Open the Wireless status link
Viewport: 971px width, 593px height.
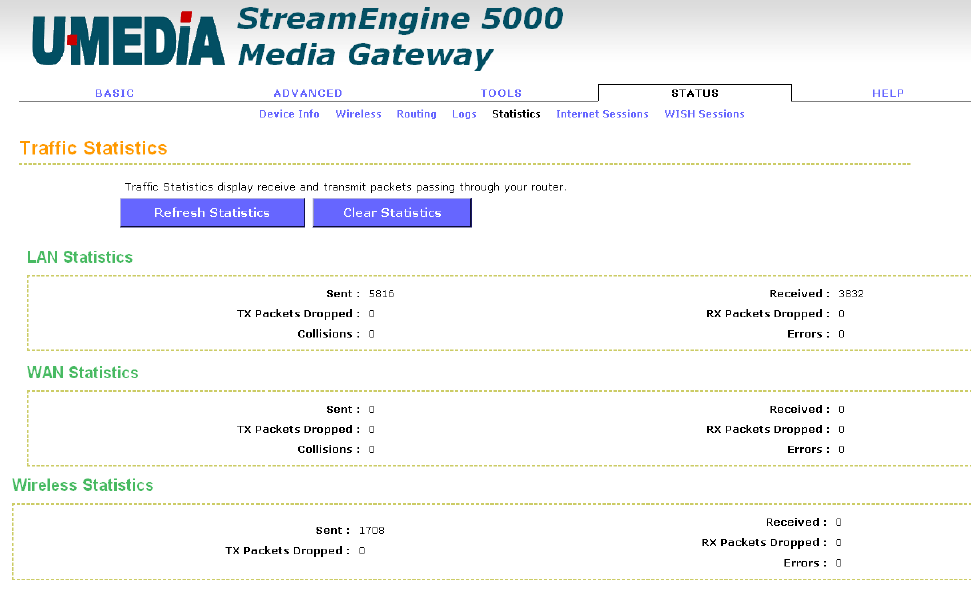[359, 114]
